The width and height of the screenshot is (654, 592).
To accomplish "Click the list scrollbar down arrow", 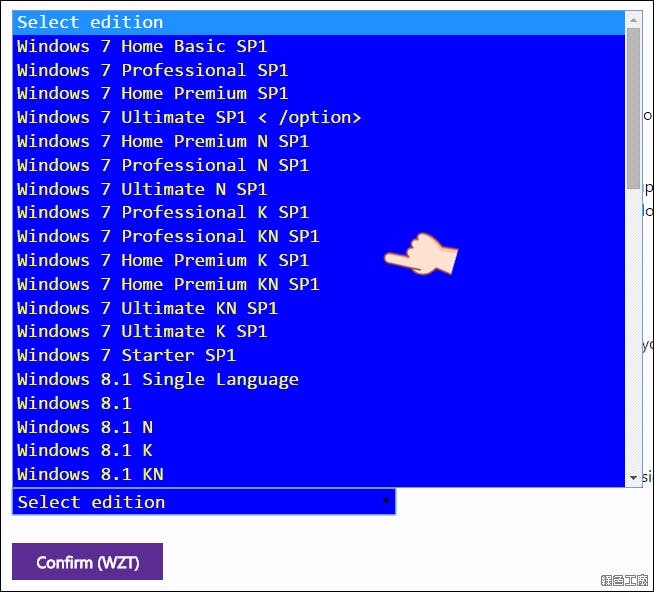I will click(x=634, y=478).
